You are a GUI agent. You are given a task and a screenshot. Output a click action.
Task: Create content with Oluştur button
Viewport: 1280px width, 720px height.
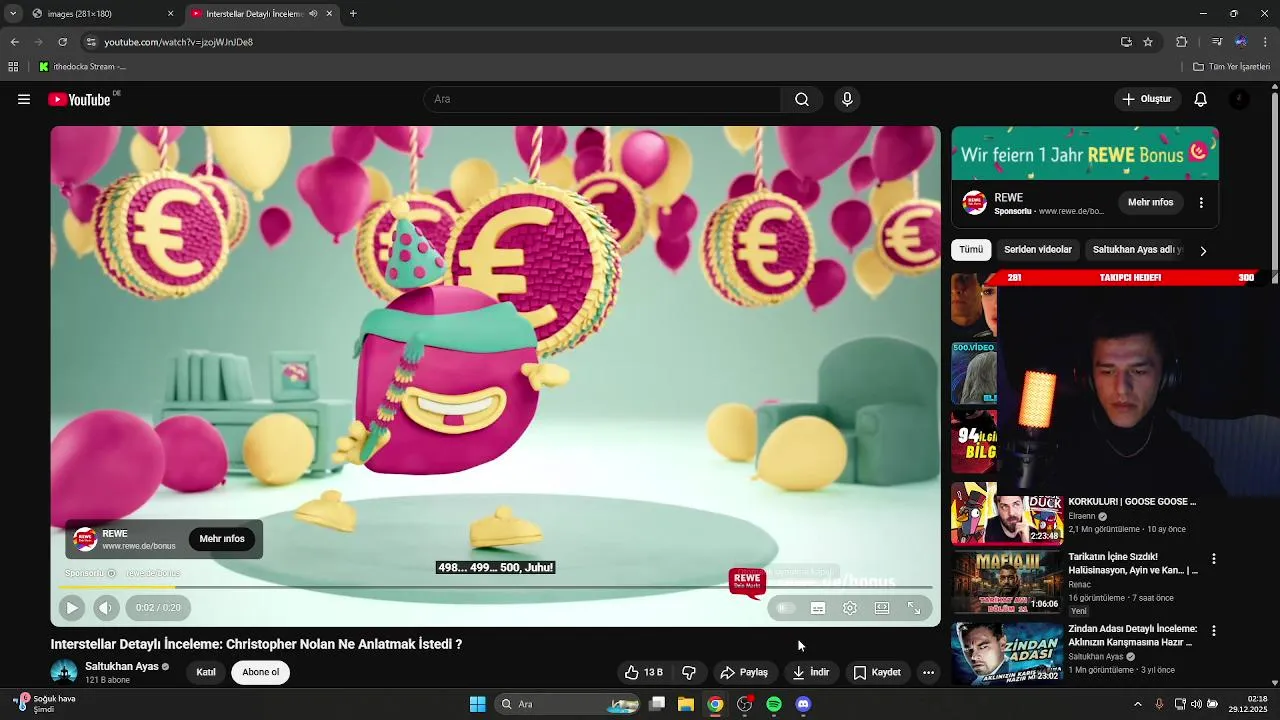coord(1146,99)
